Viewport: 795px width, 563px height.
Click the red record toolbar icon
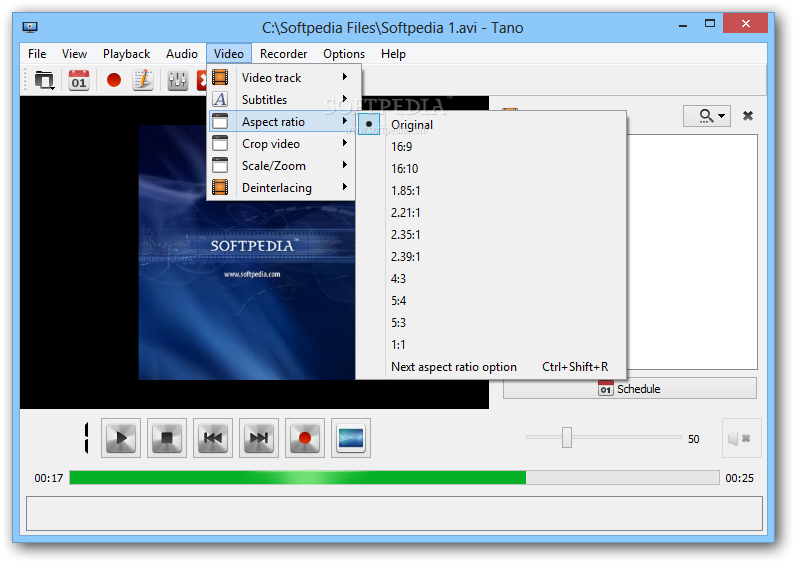[114, 80]
